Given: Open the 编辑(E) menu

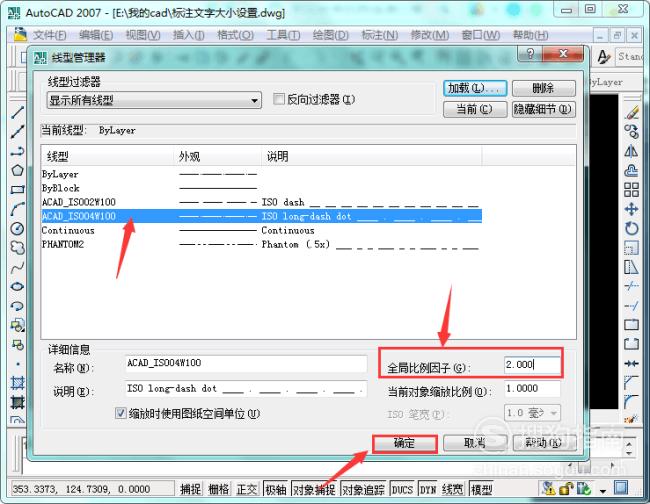Looking at the screenshot, I should point(96,35).
